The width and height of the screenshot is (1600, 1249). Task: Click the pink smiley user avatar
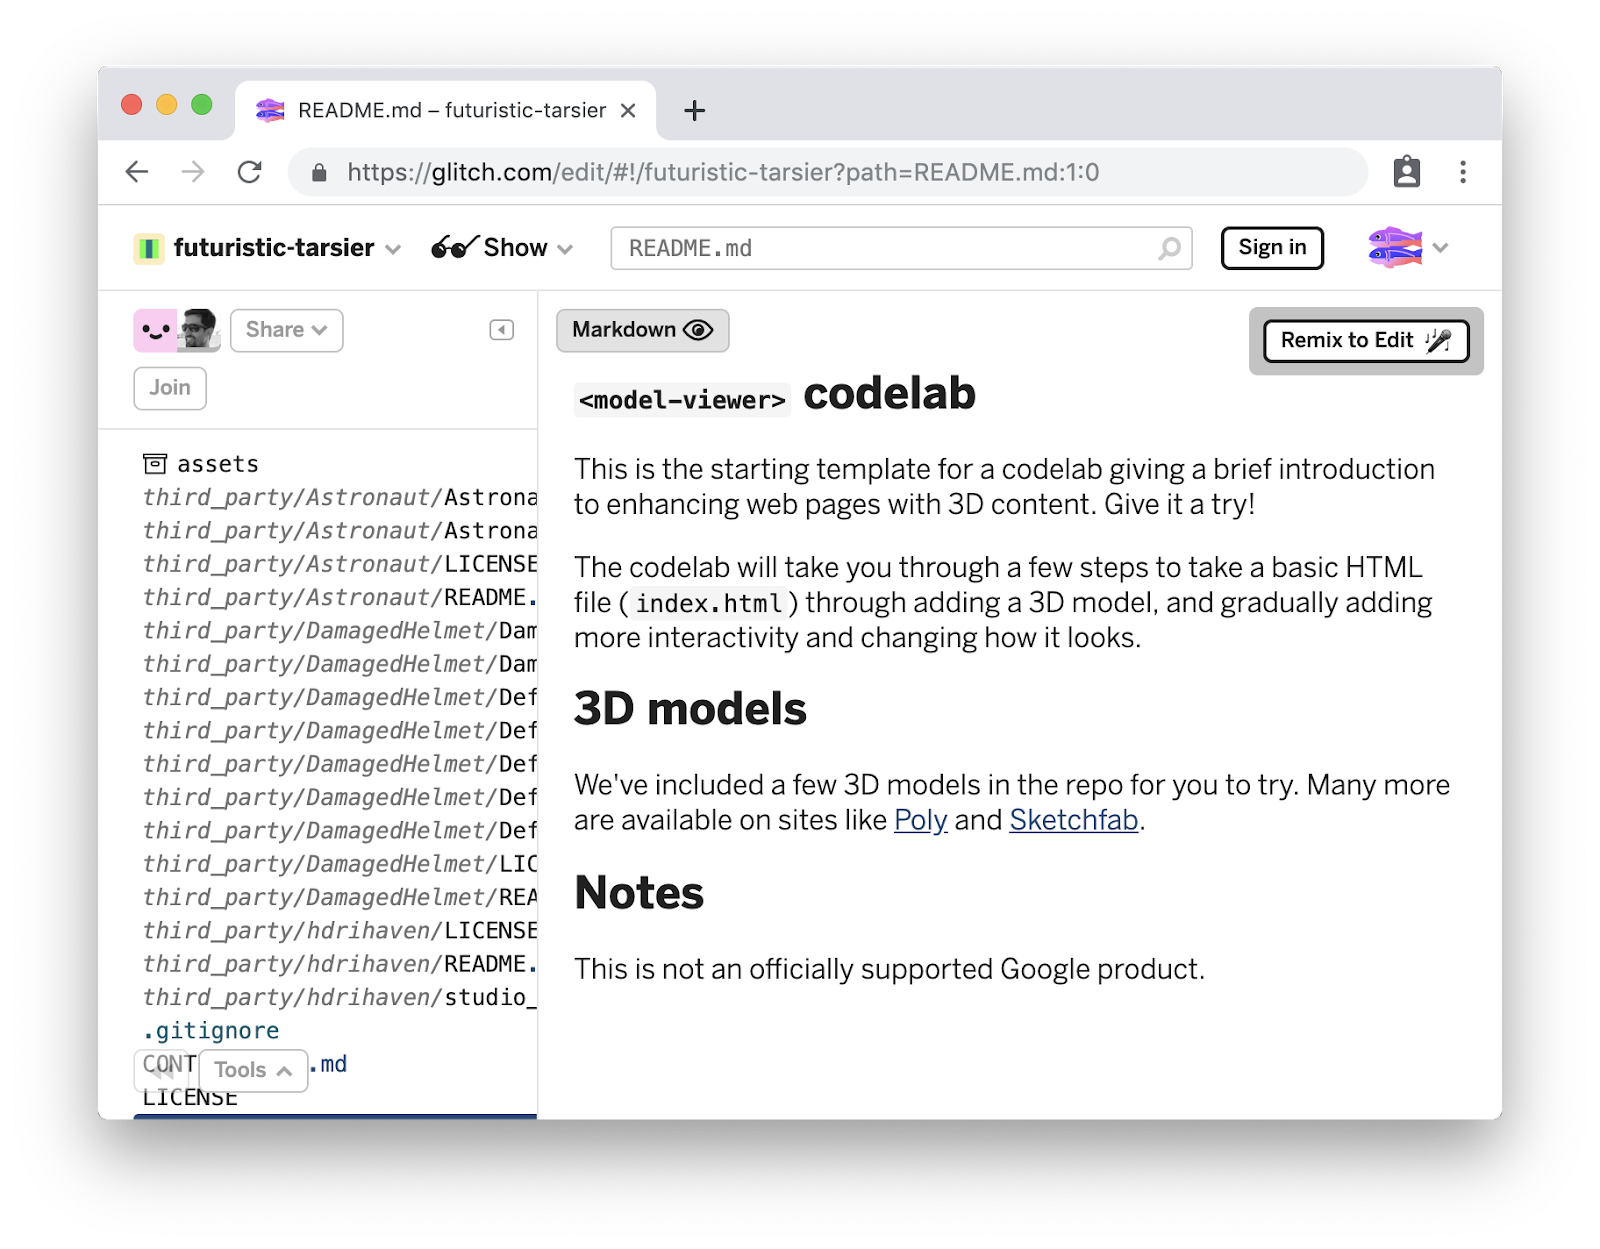click(x=155, y=330)
